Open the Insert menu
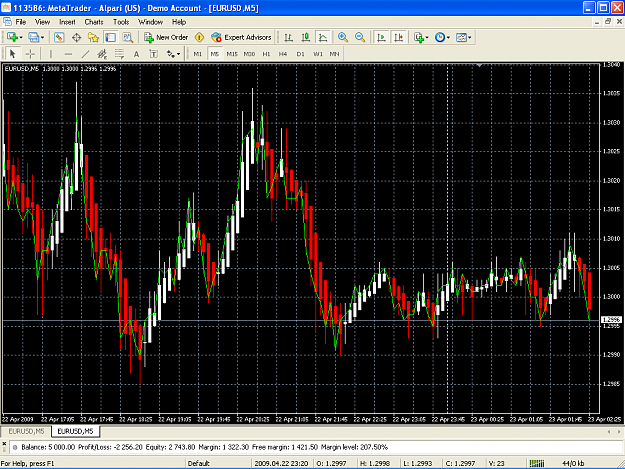Viewport: 625px width, 469px height. [x=67, y=22]
